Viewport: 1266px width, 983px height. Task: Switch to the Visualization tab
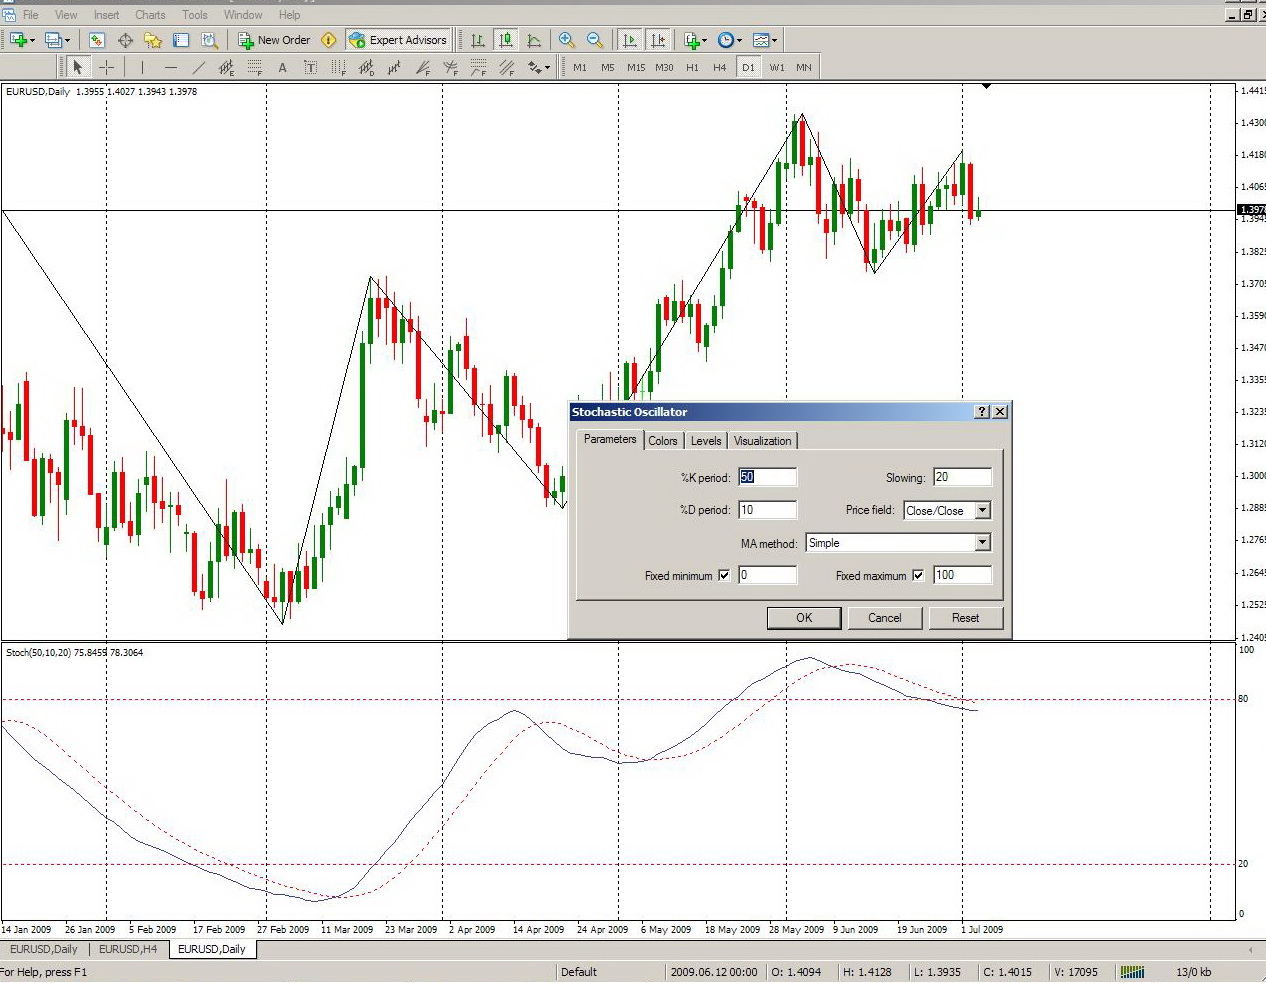tap(763, 441)
